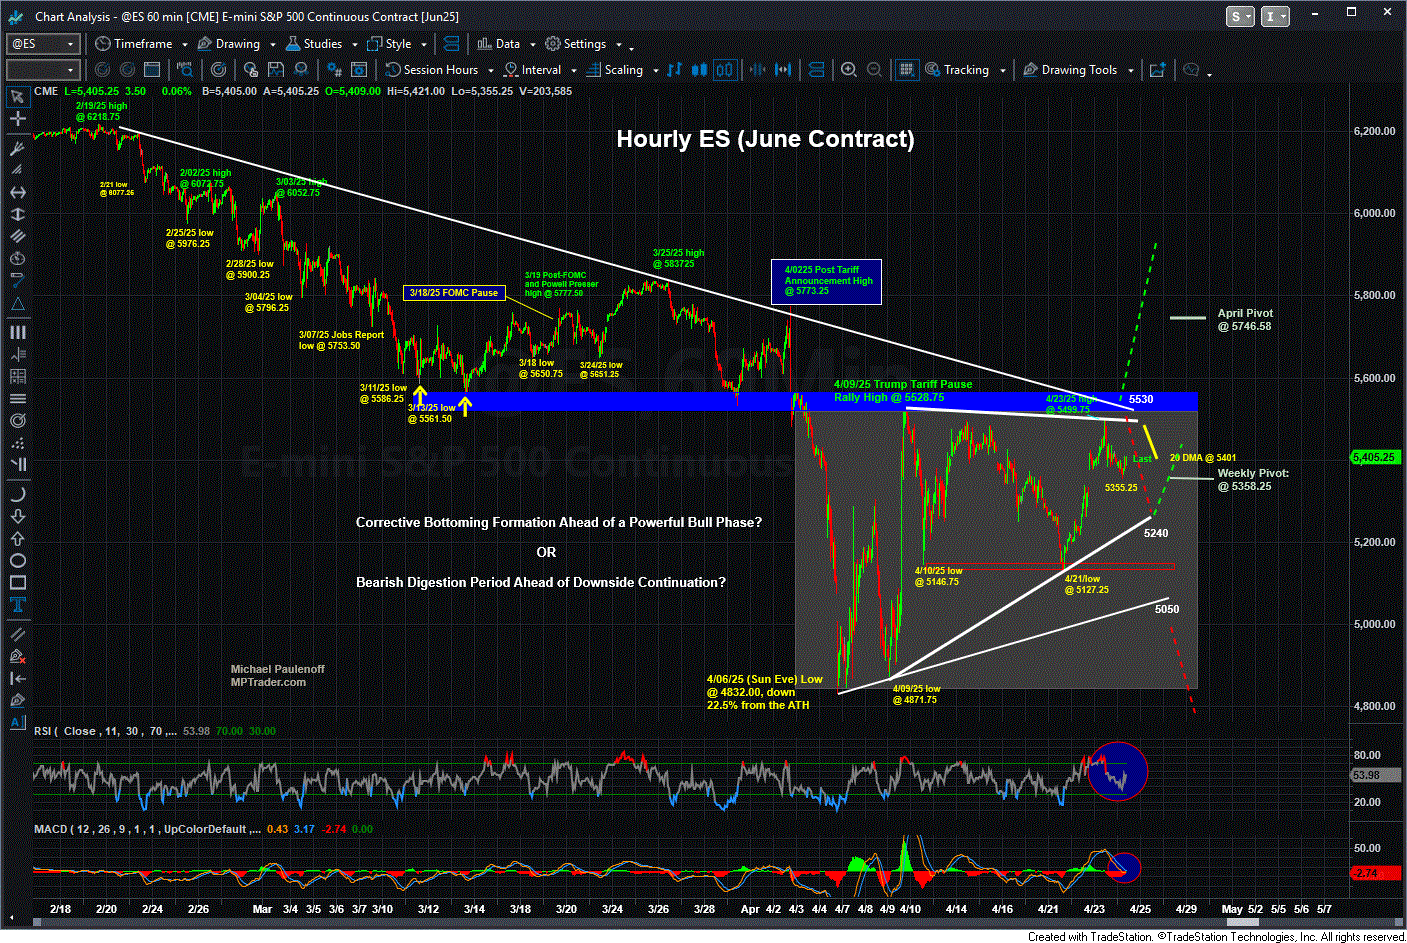Open the Interval dropdown

click(540, 70)
